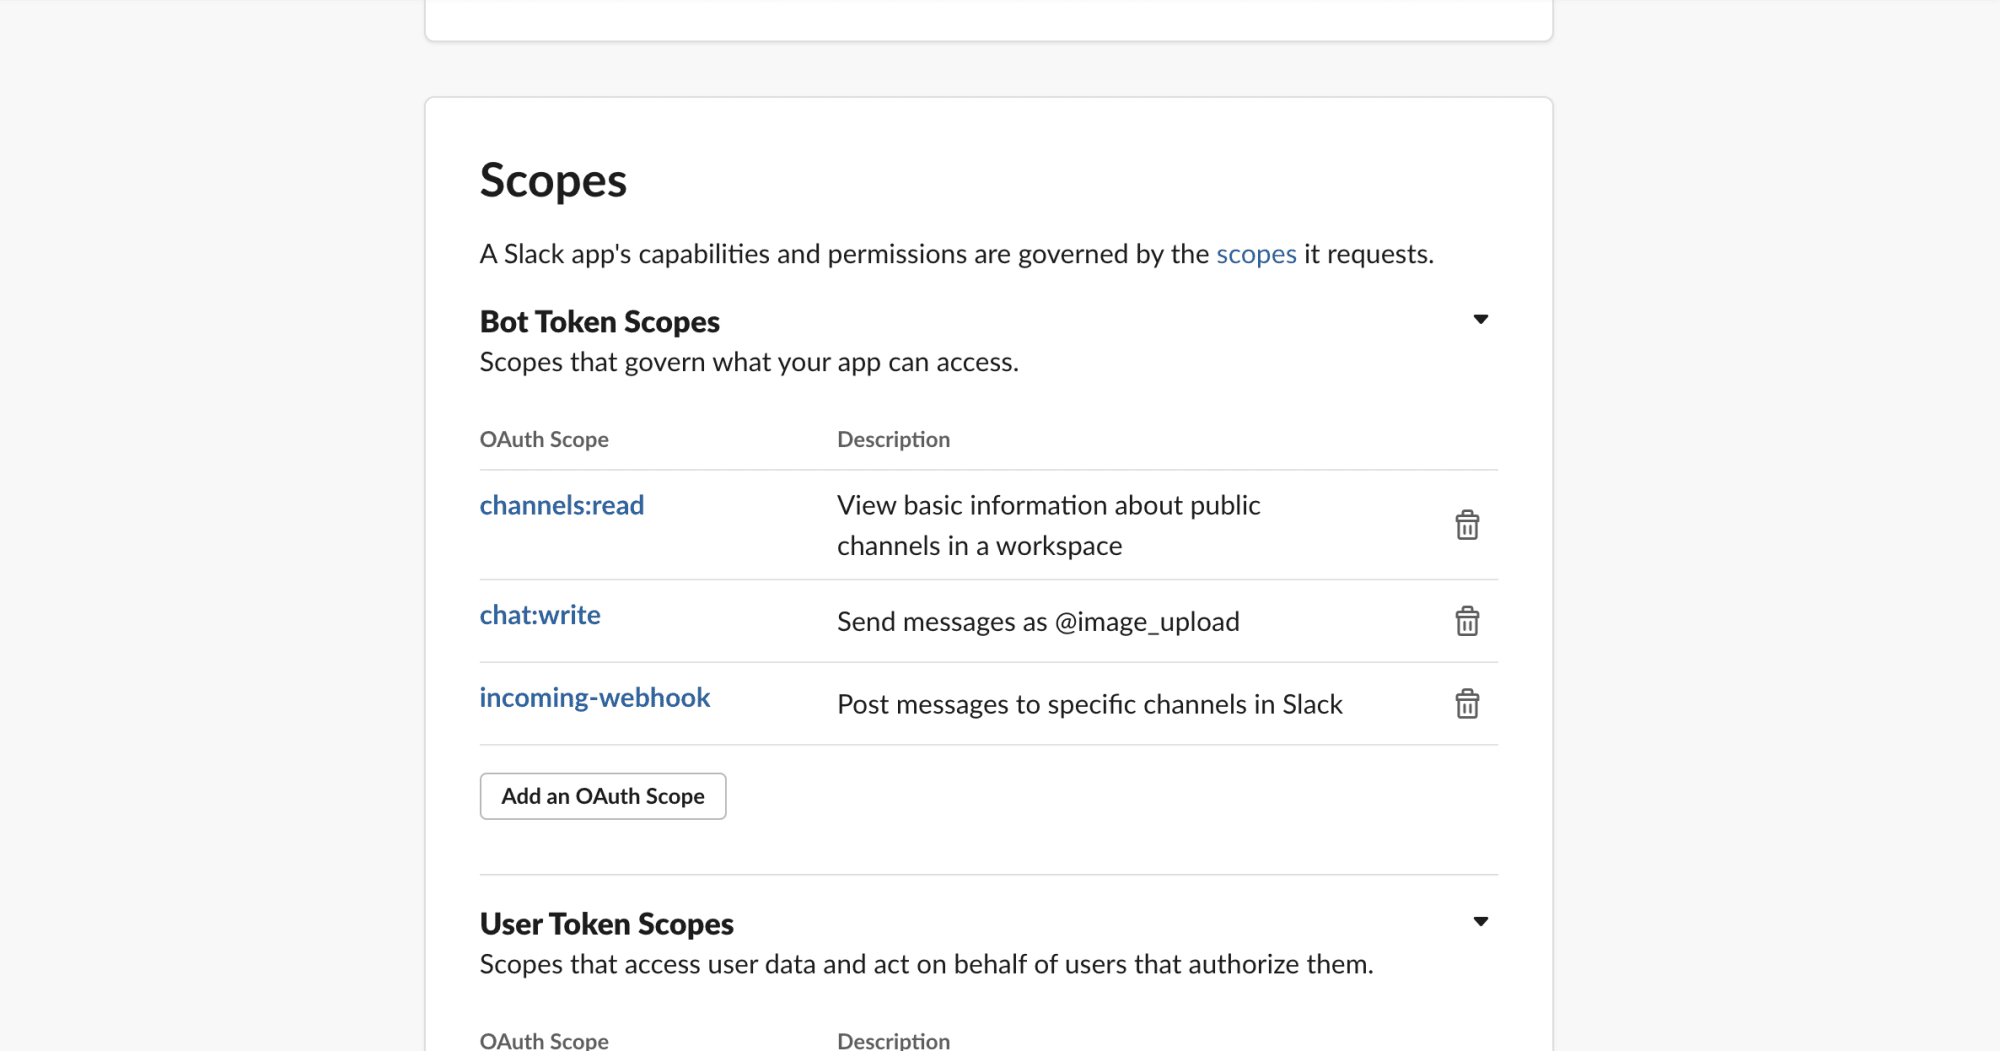Click the User Token Scopes heading

[607, 924]
